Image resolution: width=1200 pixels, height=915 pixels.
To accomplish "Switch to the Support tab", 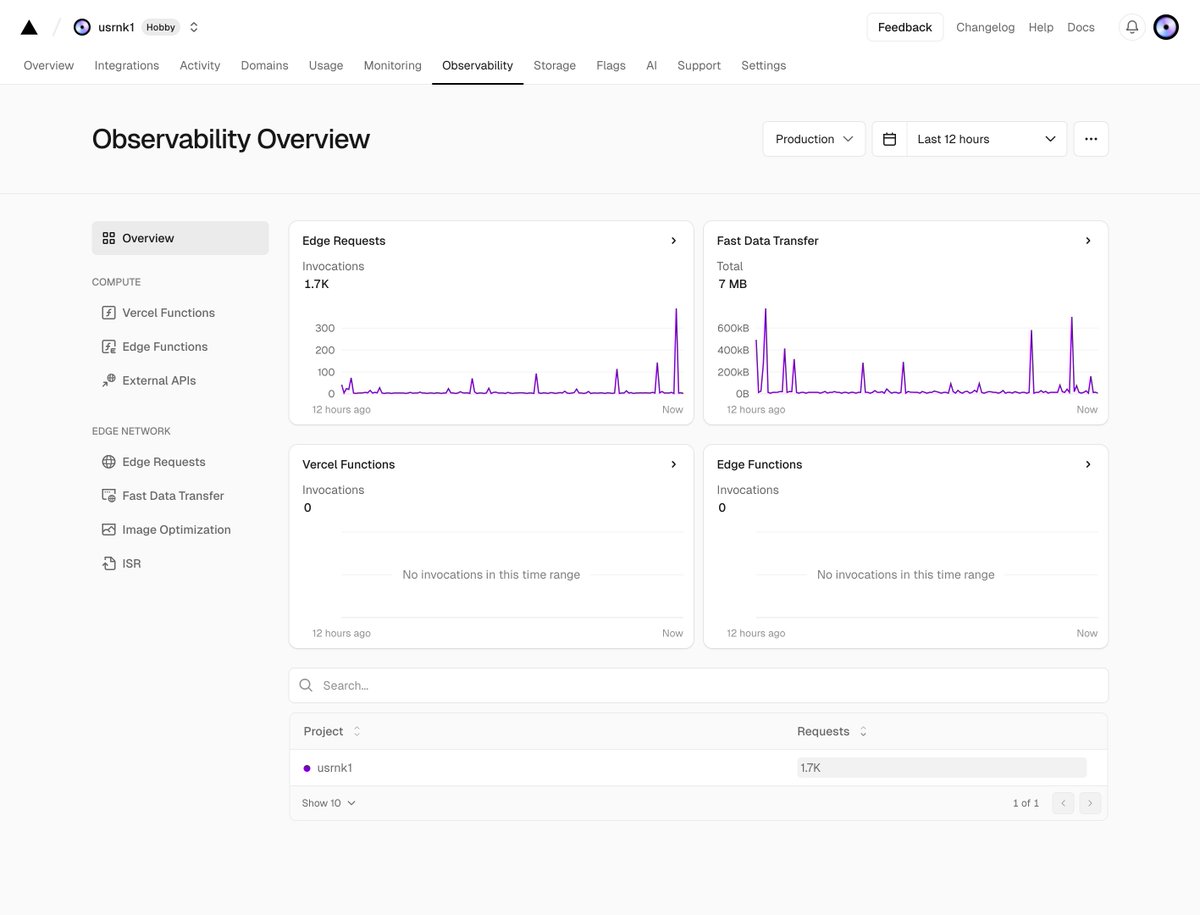I will (x=699, y=66).
